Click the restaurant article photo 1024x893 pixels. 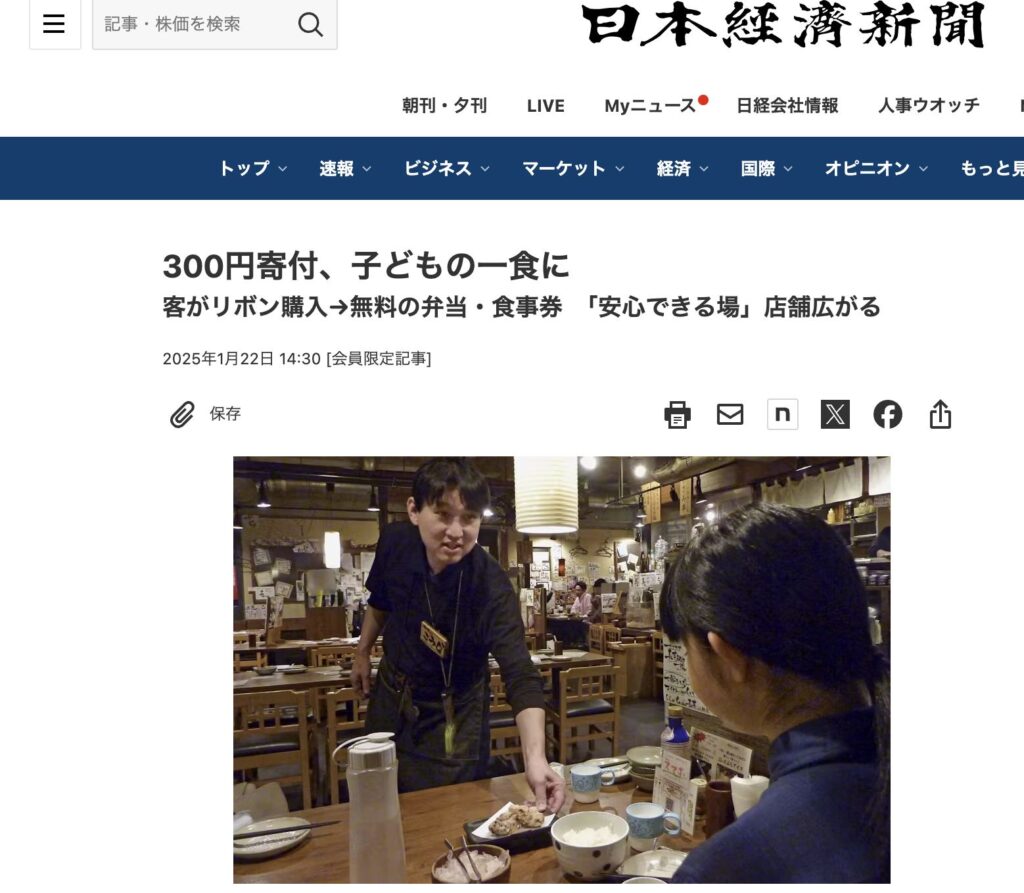point(562,670)
